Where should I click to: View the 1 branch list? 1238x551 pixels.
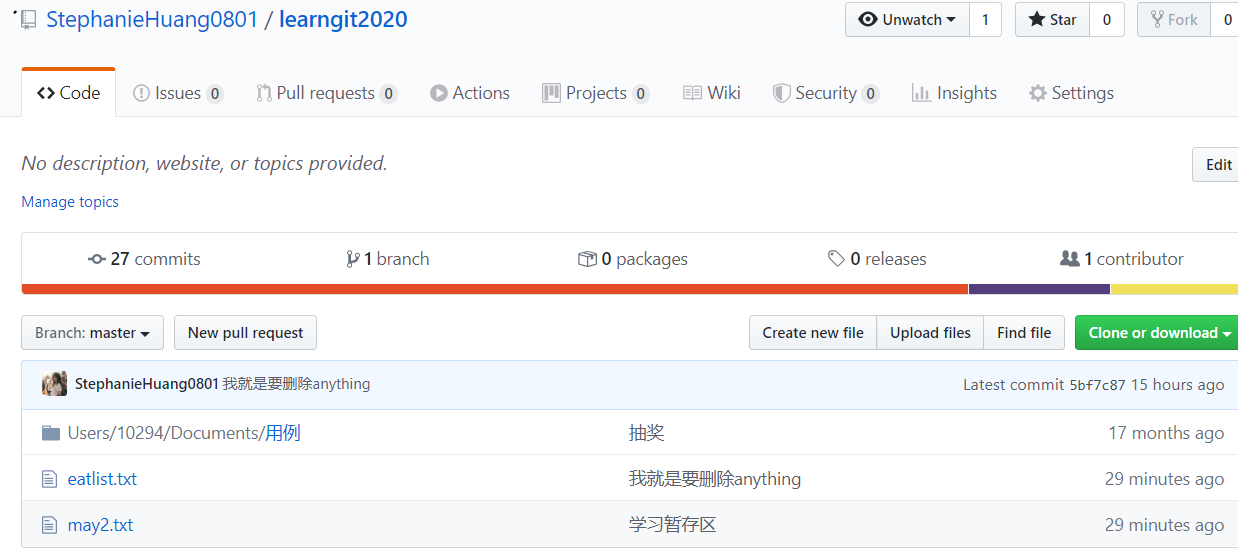point(387,259)
